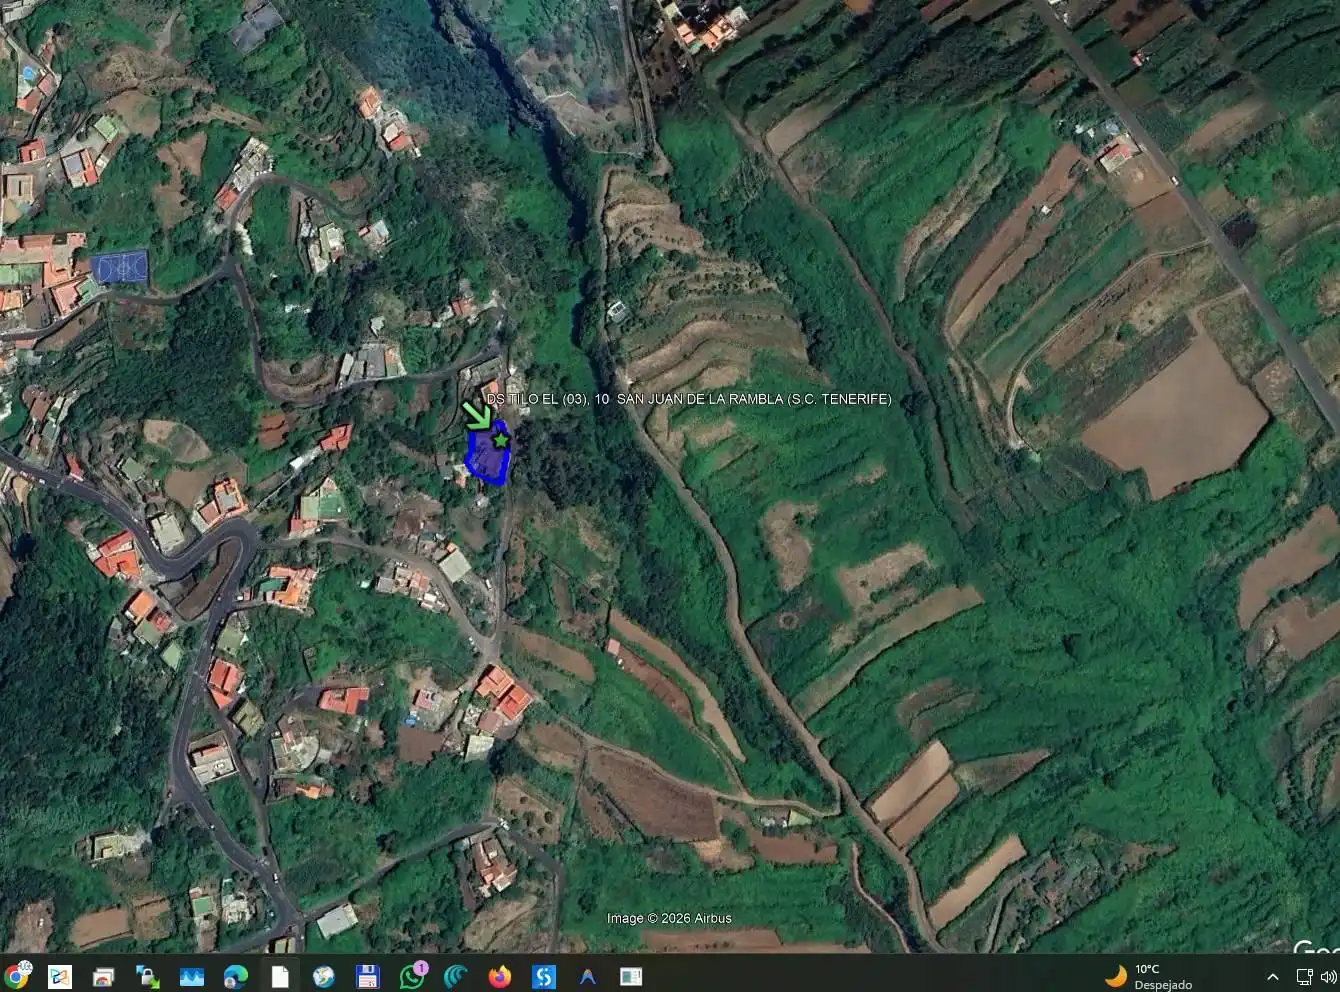Launch the blue wave chart taskbar app
This screenshot has height=992, width=1340.
coord(192,976)
